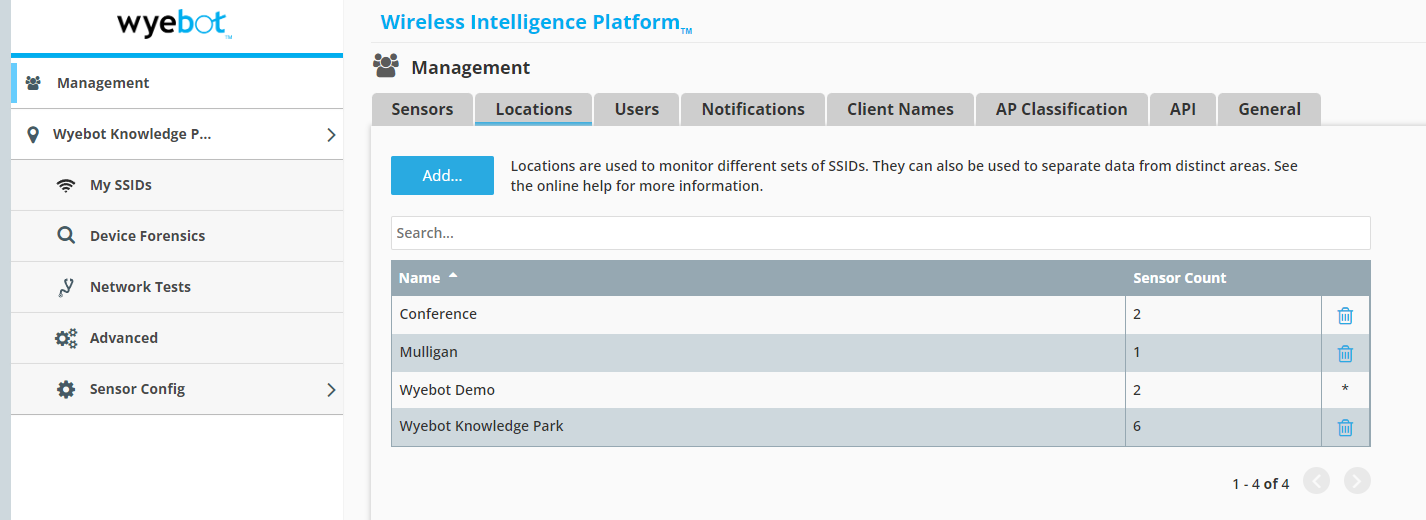
Task: Open the AP Classification tab
Action: (x=1062, y=109)
